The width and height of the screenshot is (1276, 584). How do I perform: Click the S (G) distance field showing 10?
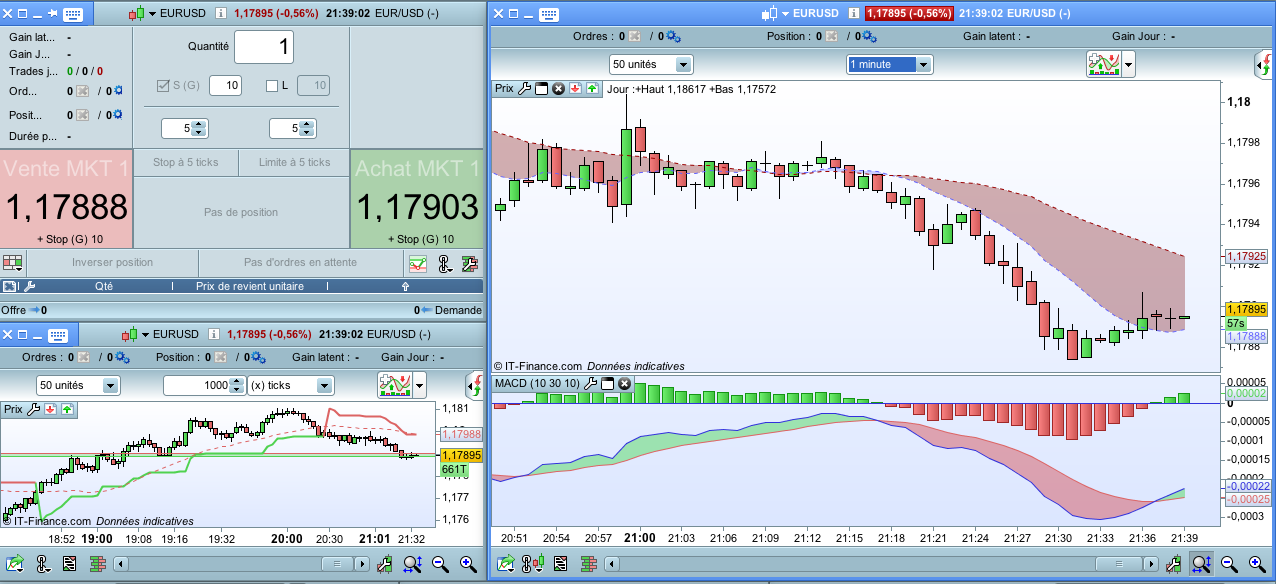pyautogui.click(x=225, y=86)
